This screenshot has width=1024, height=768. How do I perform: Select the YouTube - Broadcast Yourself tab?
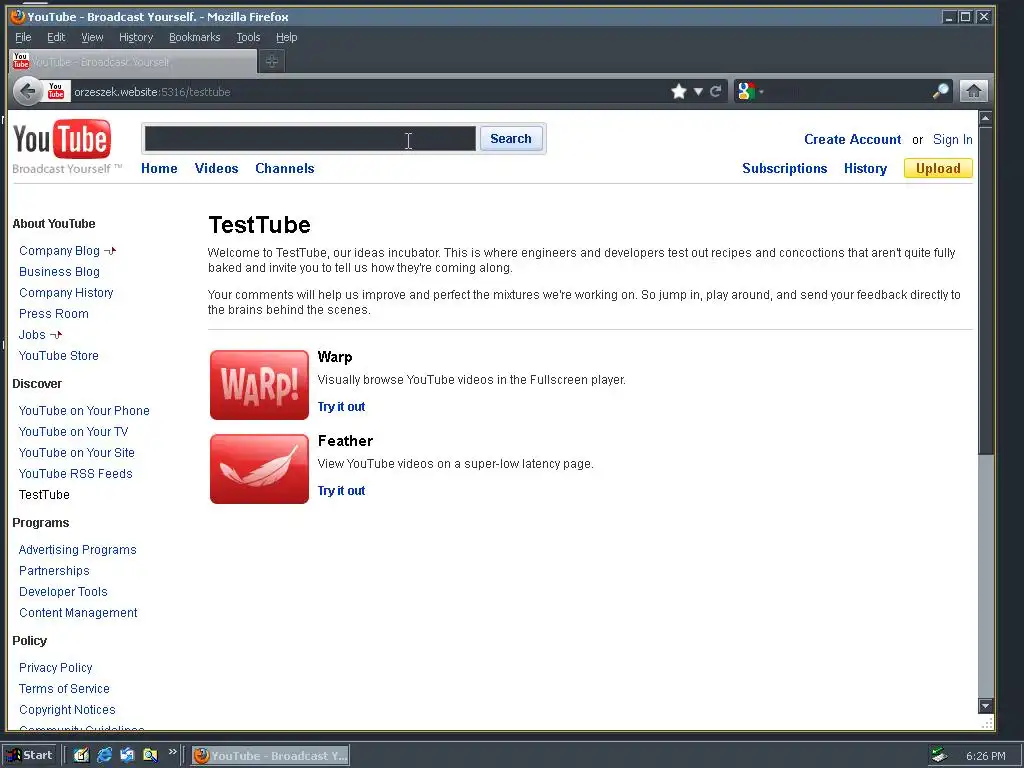[x=133, y=61]
